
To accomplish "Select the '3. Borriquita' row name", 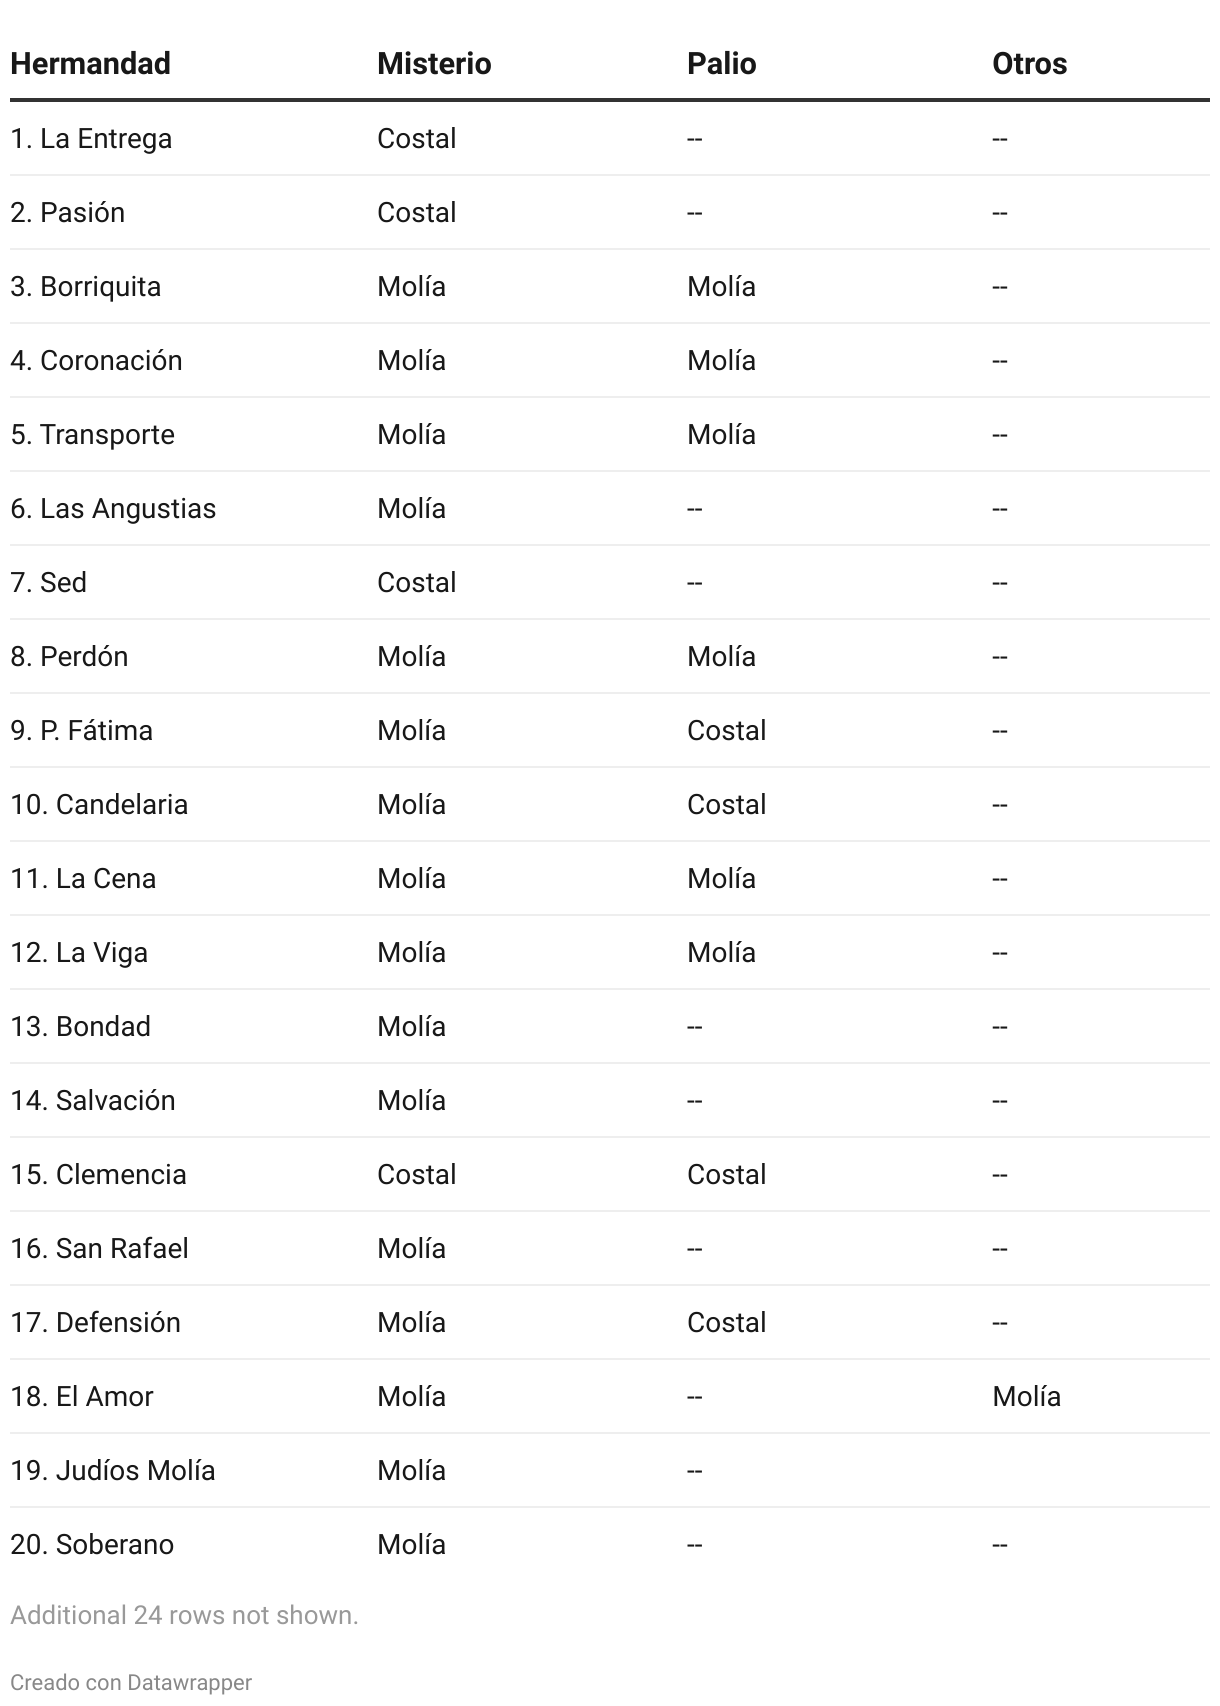I will [85, 287].
